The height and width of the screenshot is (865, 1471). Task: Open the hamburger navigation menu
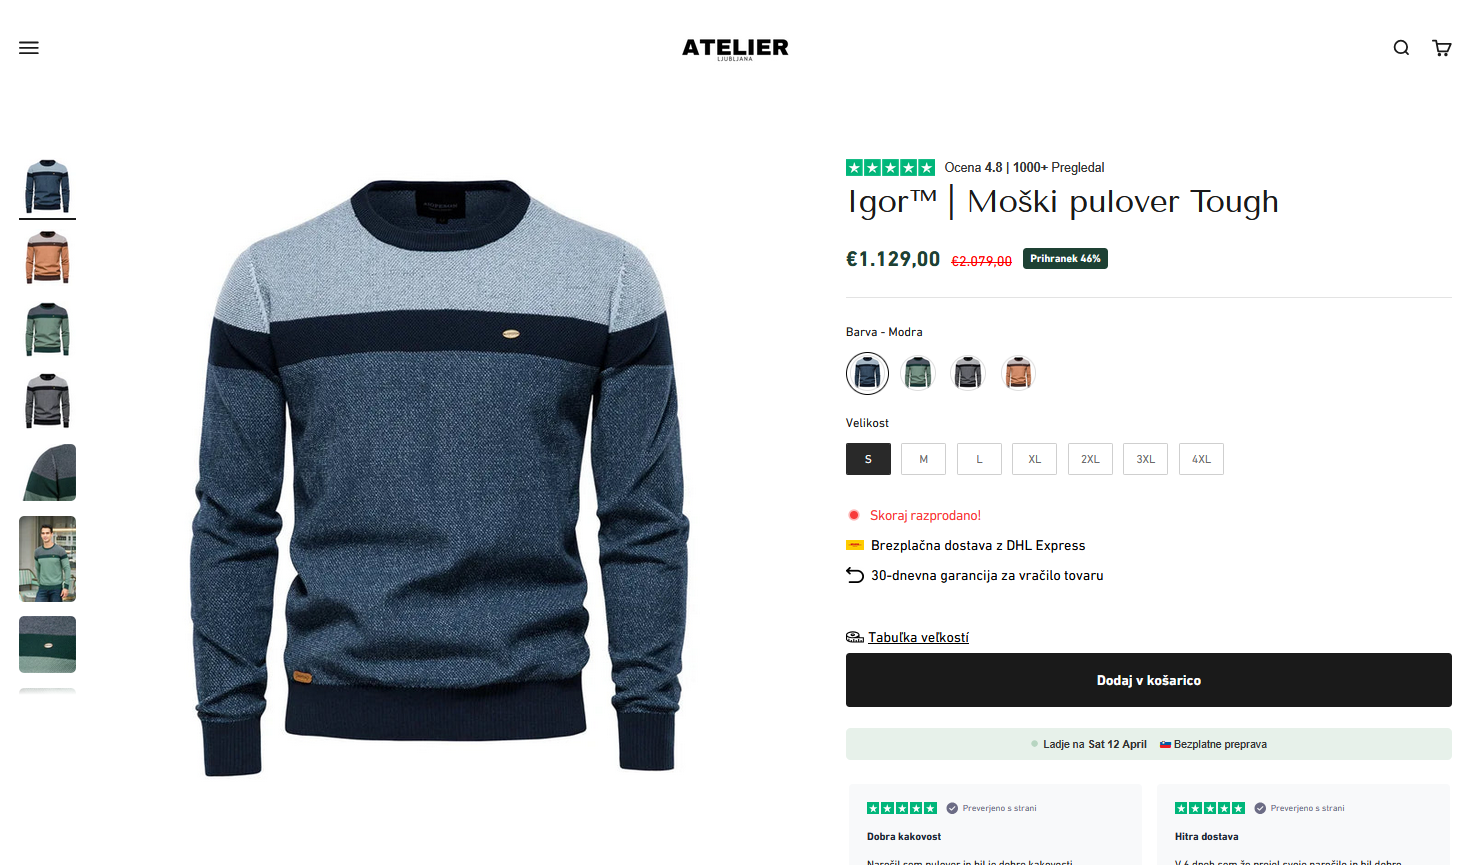click(x=29, y=48)
